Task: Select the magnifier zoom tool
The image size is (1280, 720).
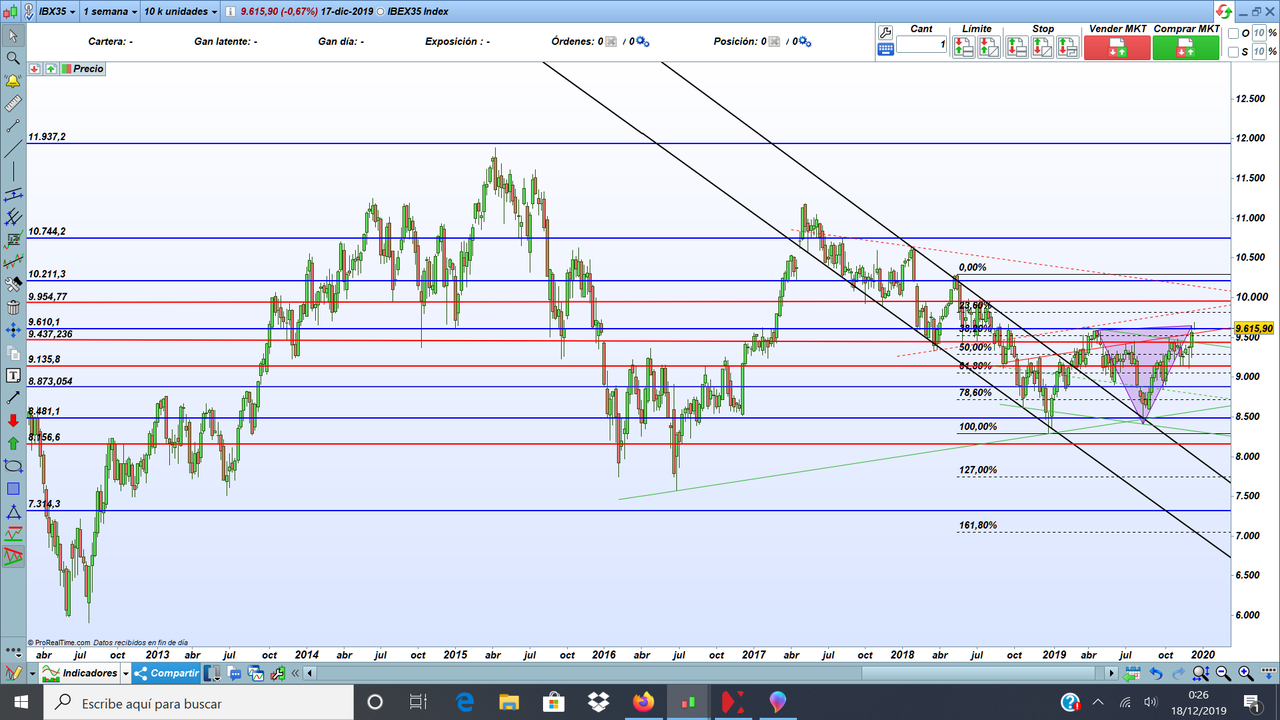Action: point(13,57)
